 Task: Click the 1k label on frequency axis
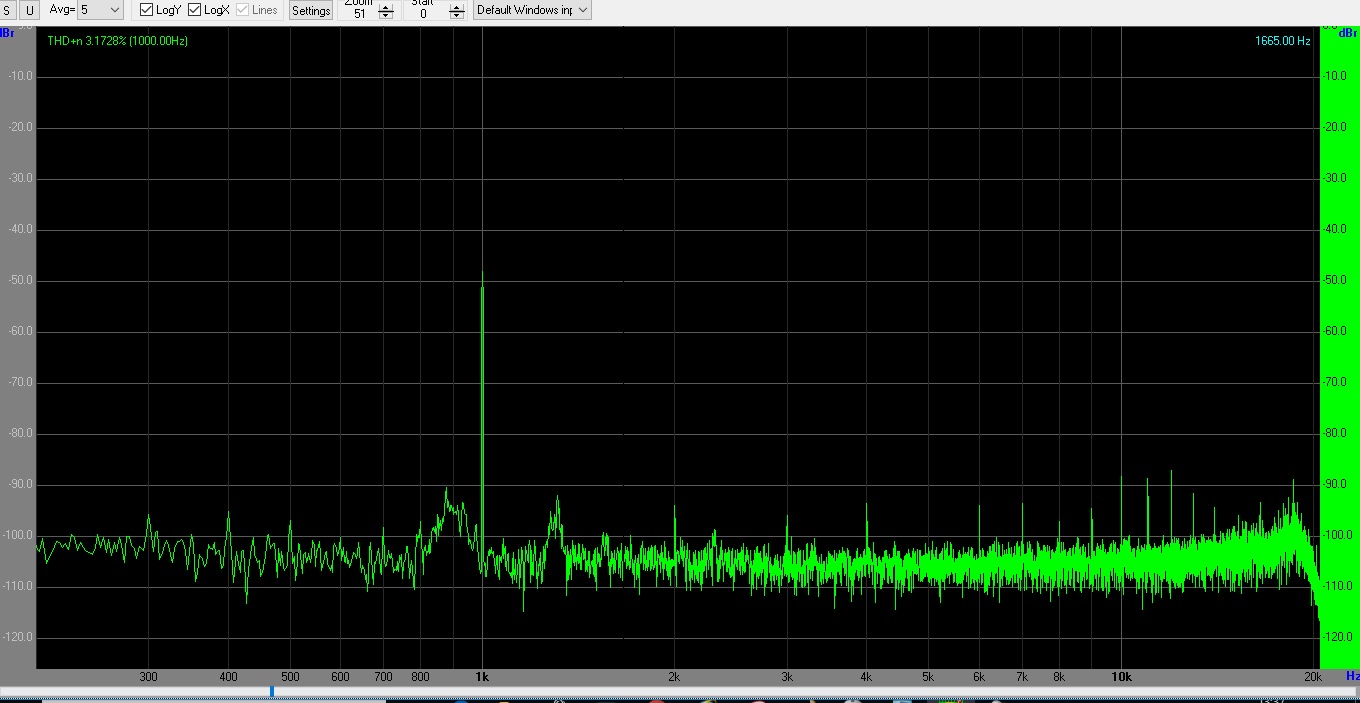[x=481, y=677]
